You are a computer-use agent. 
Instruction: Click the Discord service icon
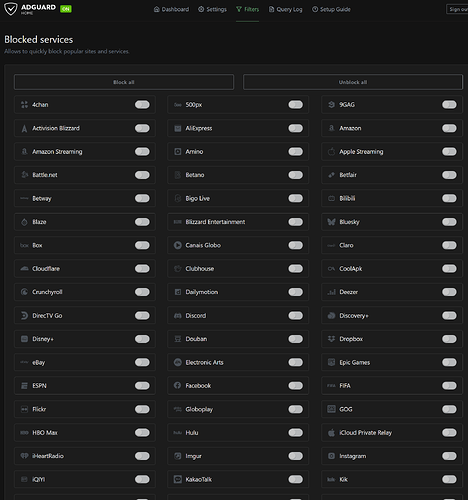[x=178, y=315]
